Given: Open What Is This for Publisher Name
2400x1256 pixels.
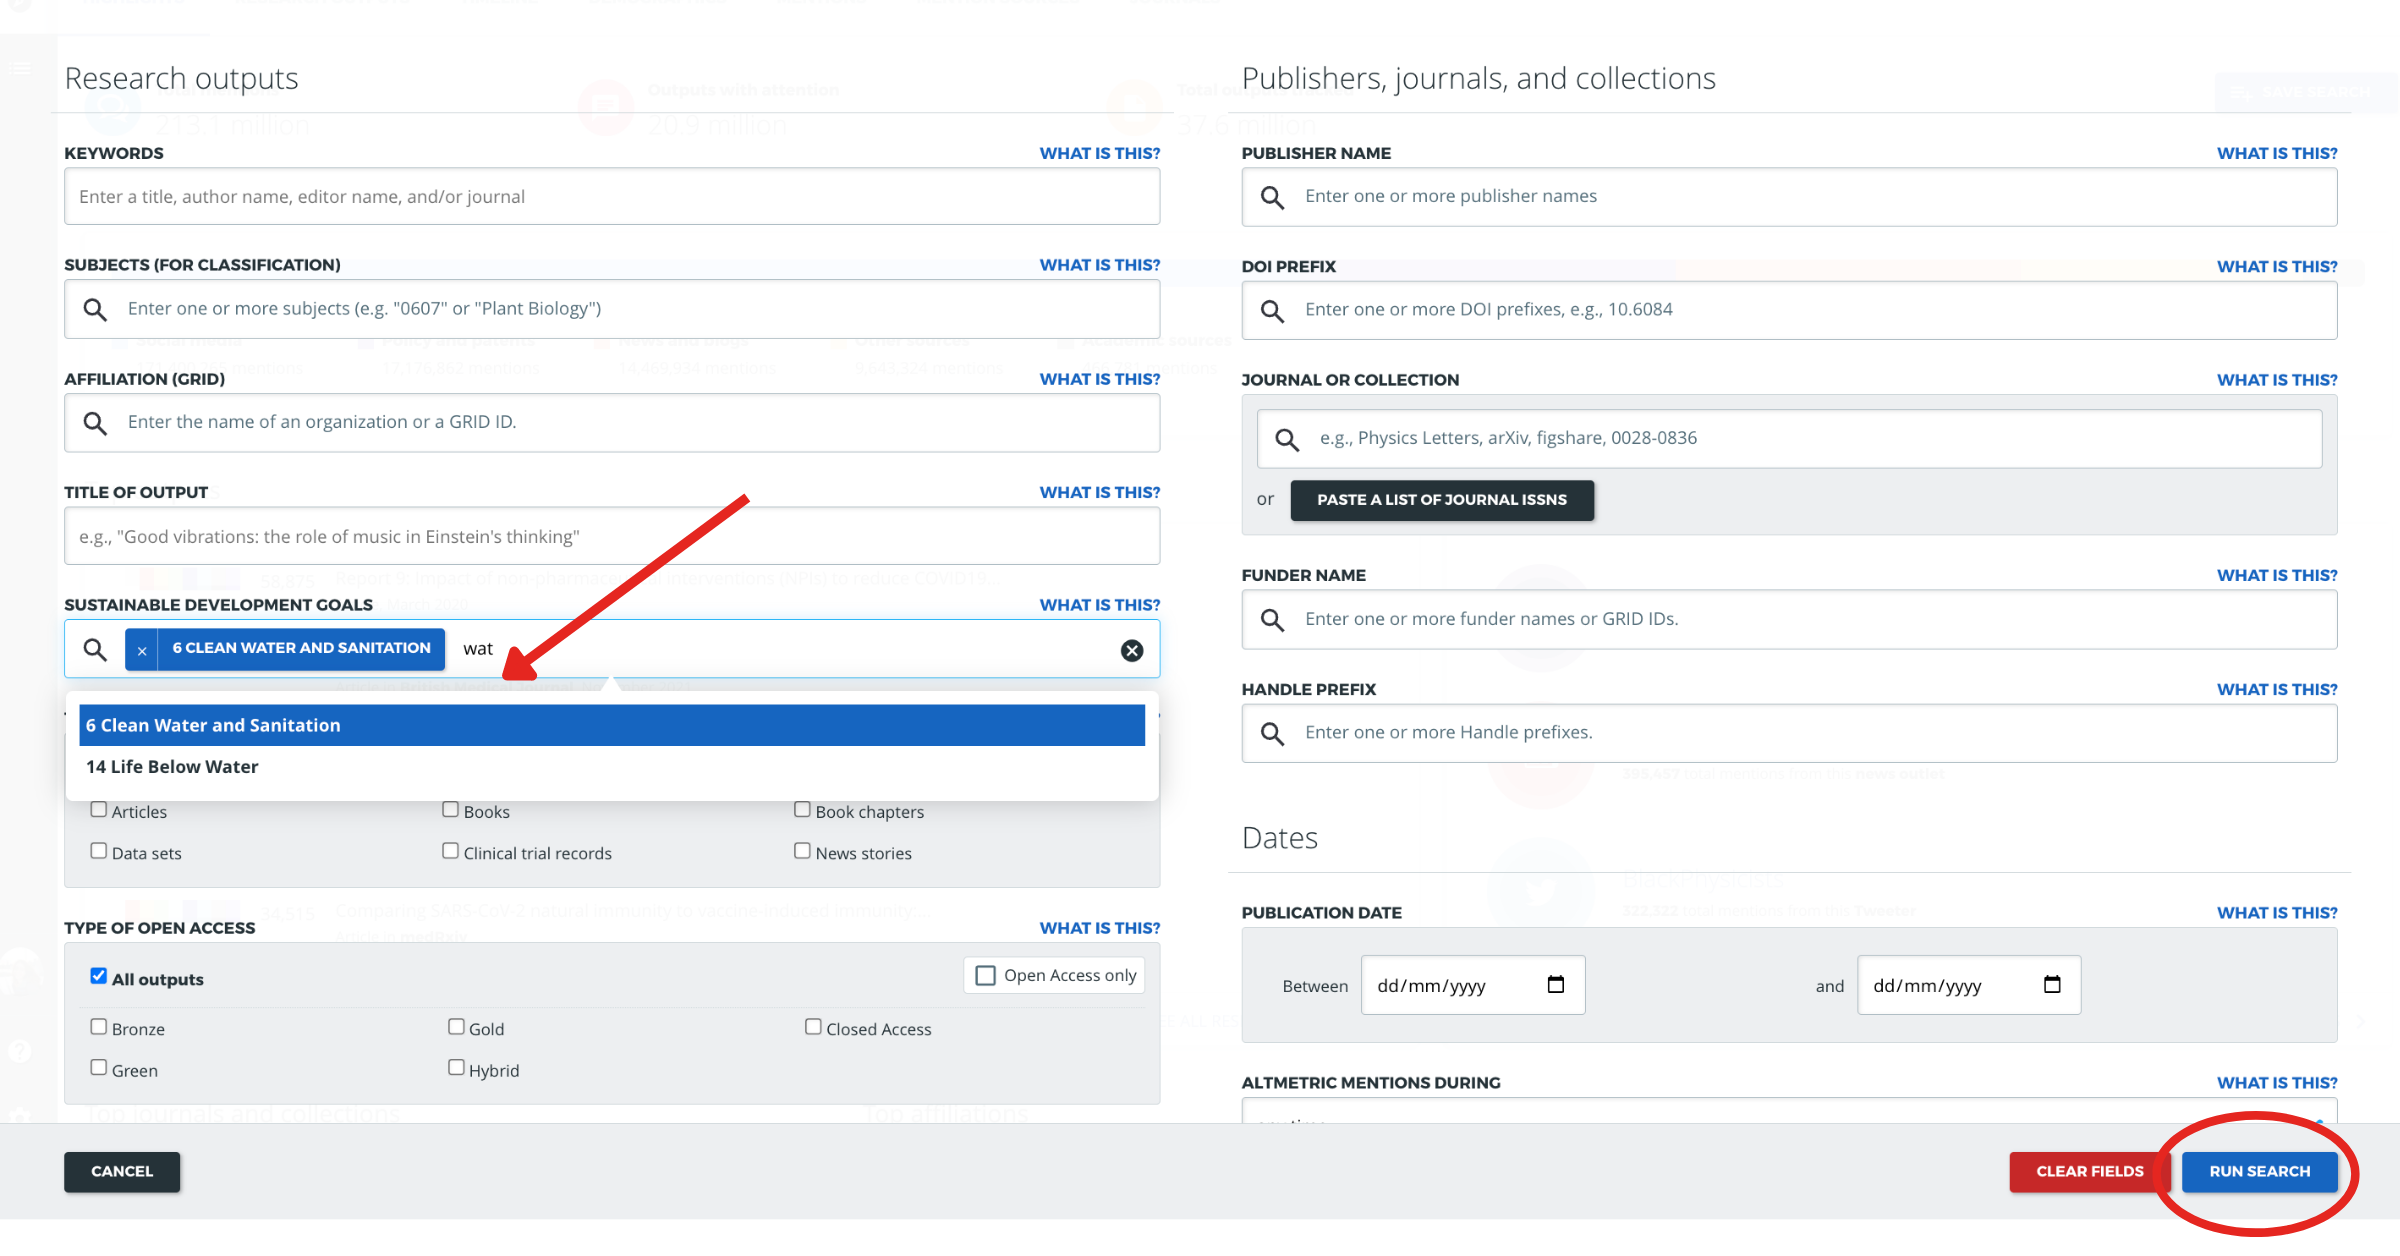Looking at the screenshot, I should 2277,153.
